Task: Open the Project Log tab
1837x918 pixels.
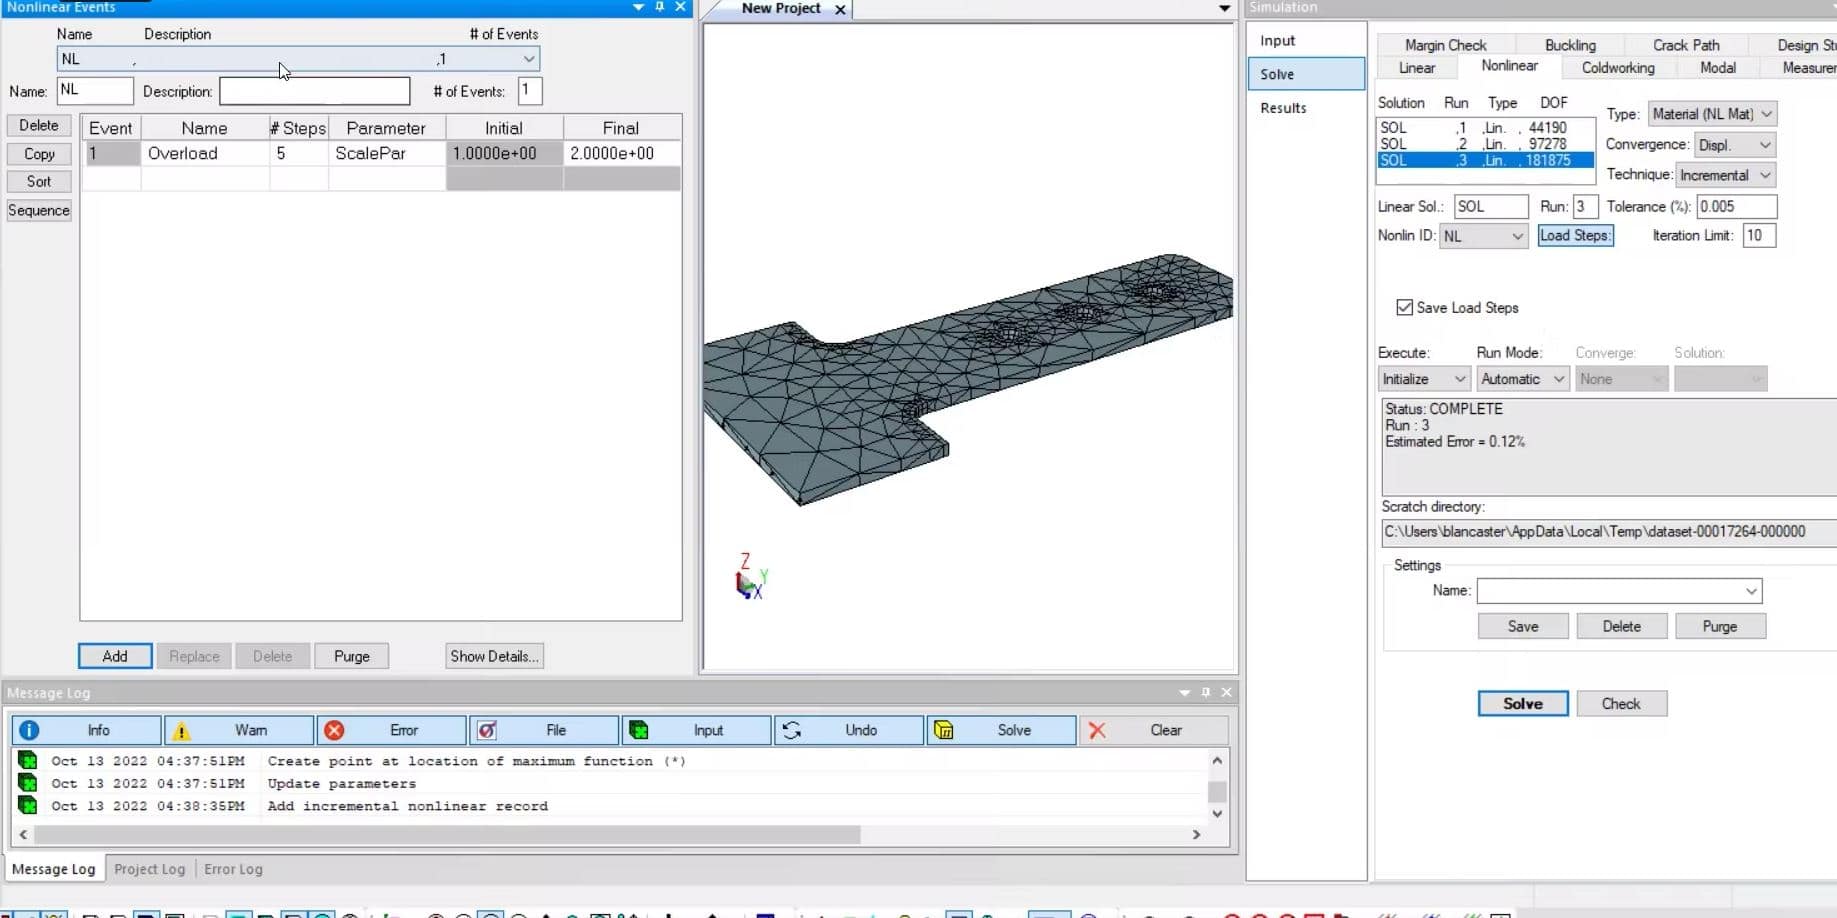Action: (149, 869)
